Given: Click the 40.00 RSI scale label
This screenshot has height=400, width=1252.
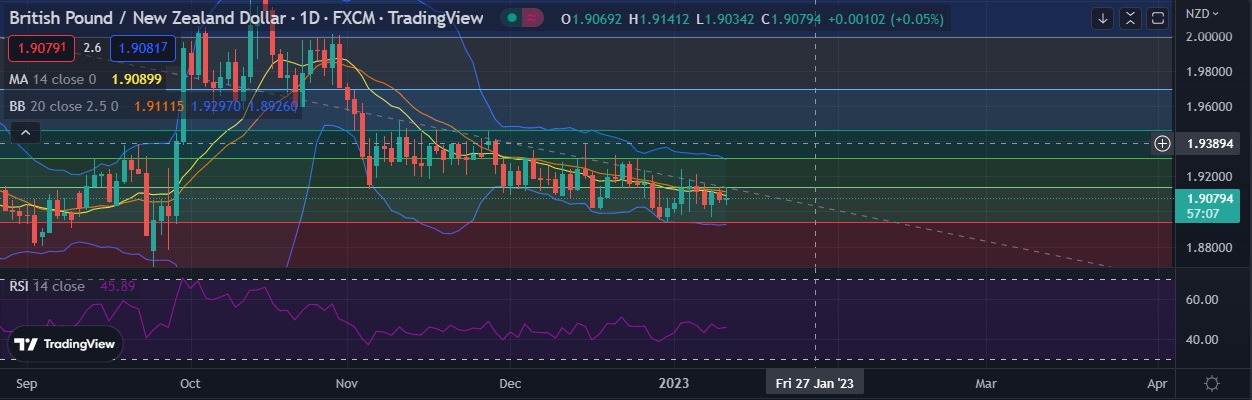Looking at the screenshot, I should point(1201,340).
